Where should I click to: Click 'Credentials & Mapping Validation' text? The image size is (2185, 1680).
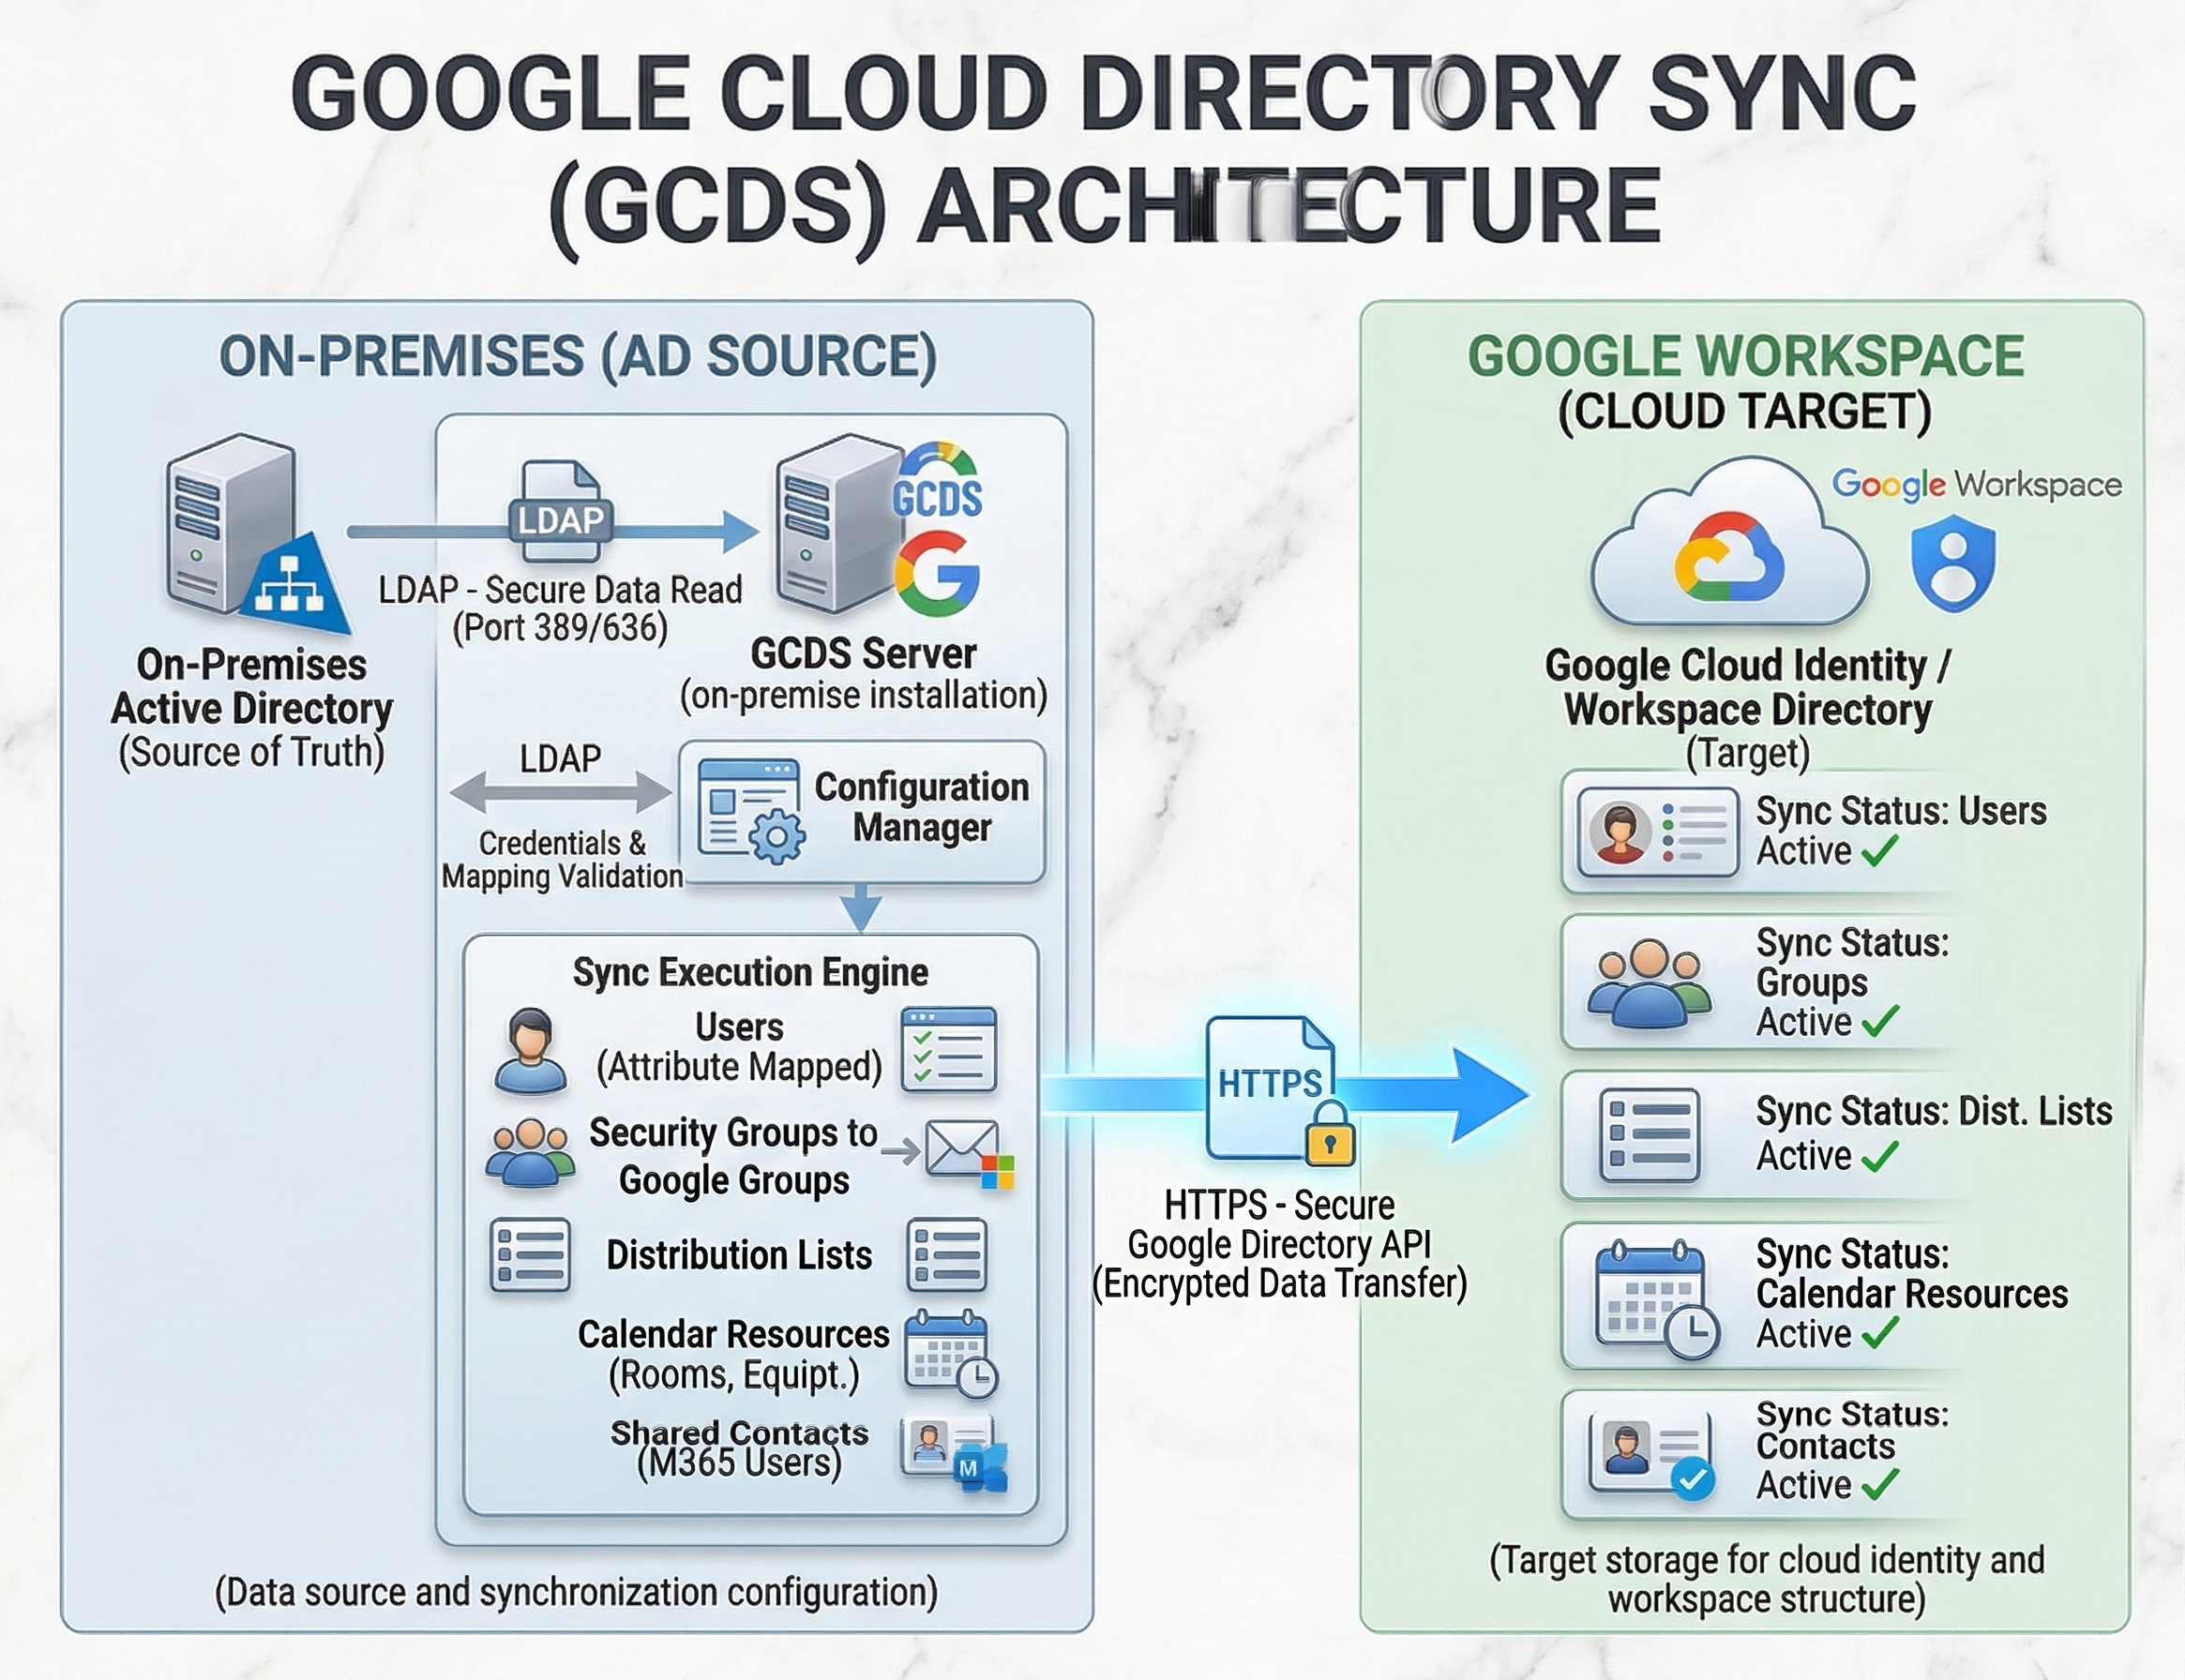(562, 860)
